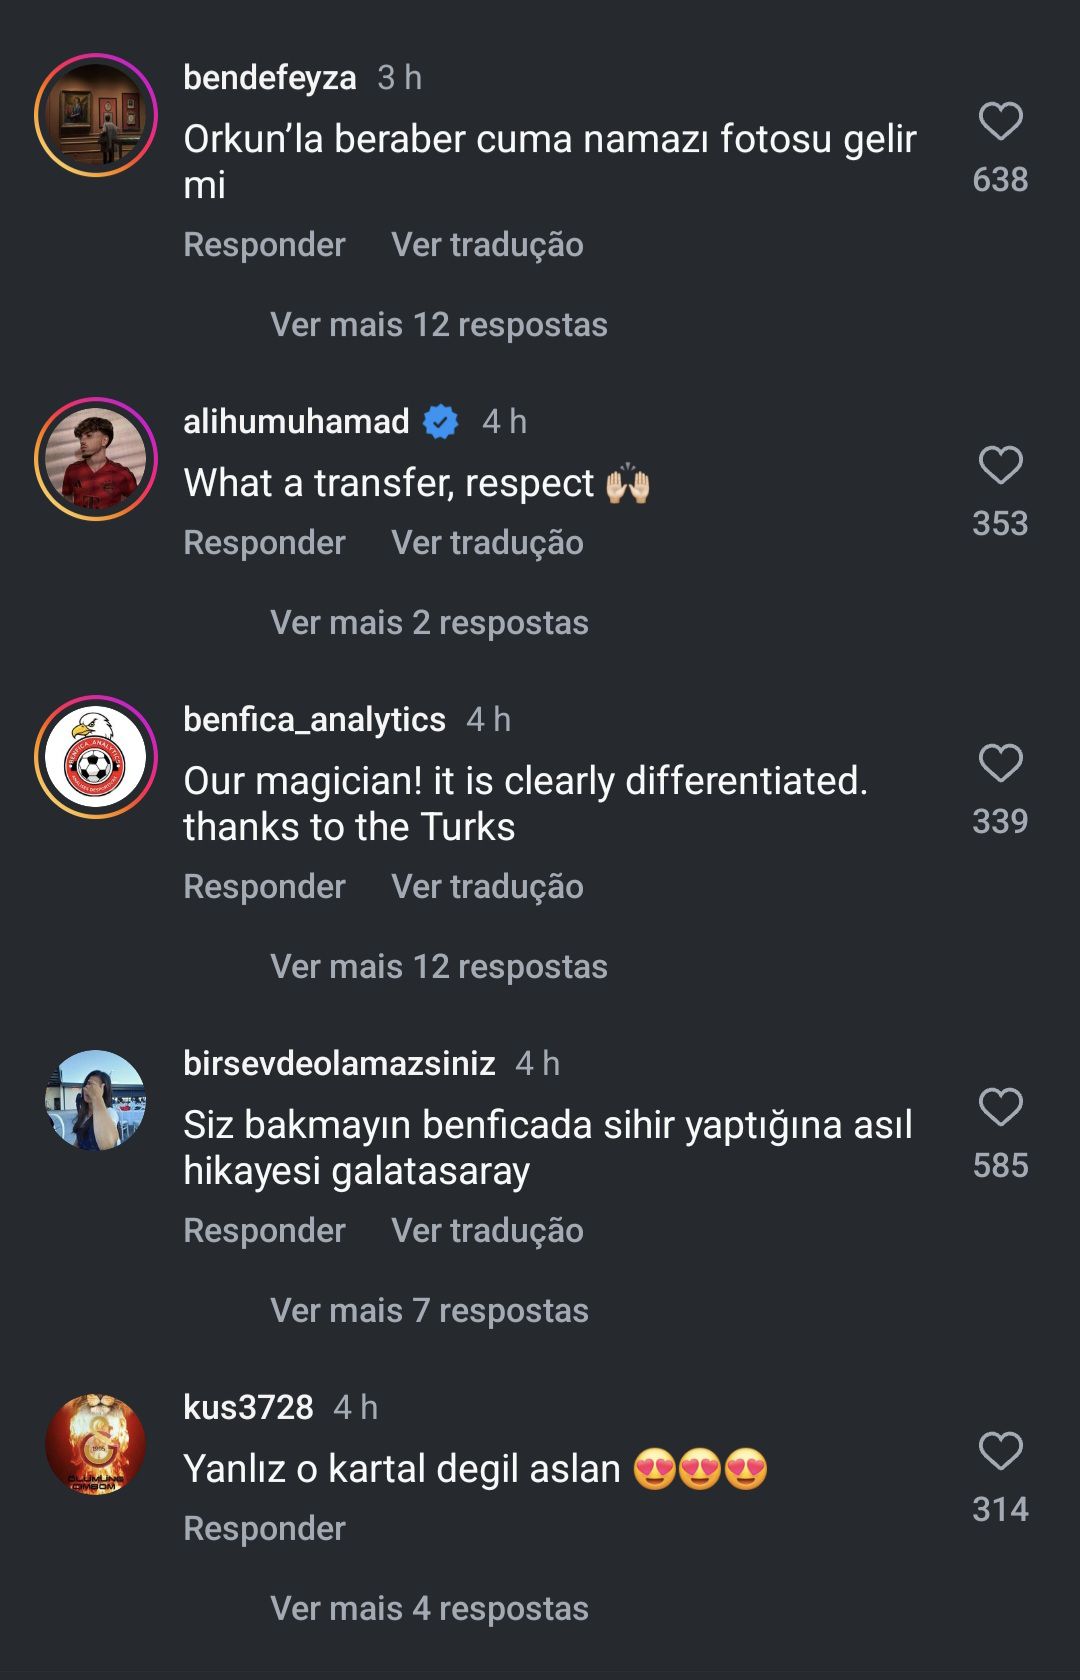Image resolution: width=1080 pixels, height=1680 pixels.
Task: Translate benfica_analytics' comment
Action: (x=487, y=887)
